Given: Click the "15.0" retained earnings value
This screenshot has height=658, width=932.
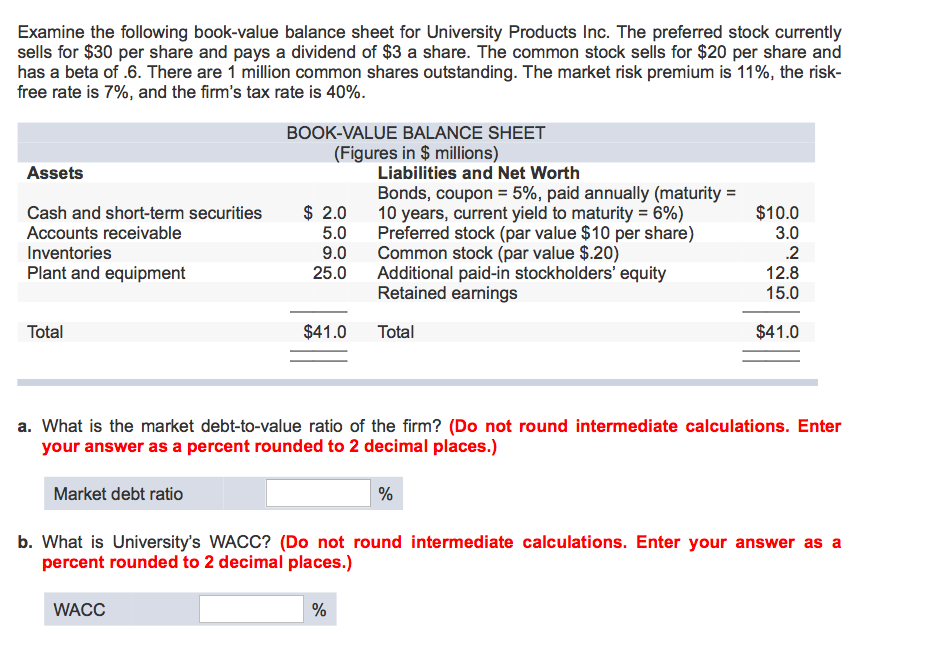Looking at the screenshot, I should pos(782,293).
